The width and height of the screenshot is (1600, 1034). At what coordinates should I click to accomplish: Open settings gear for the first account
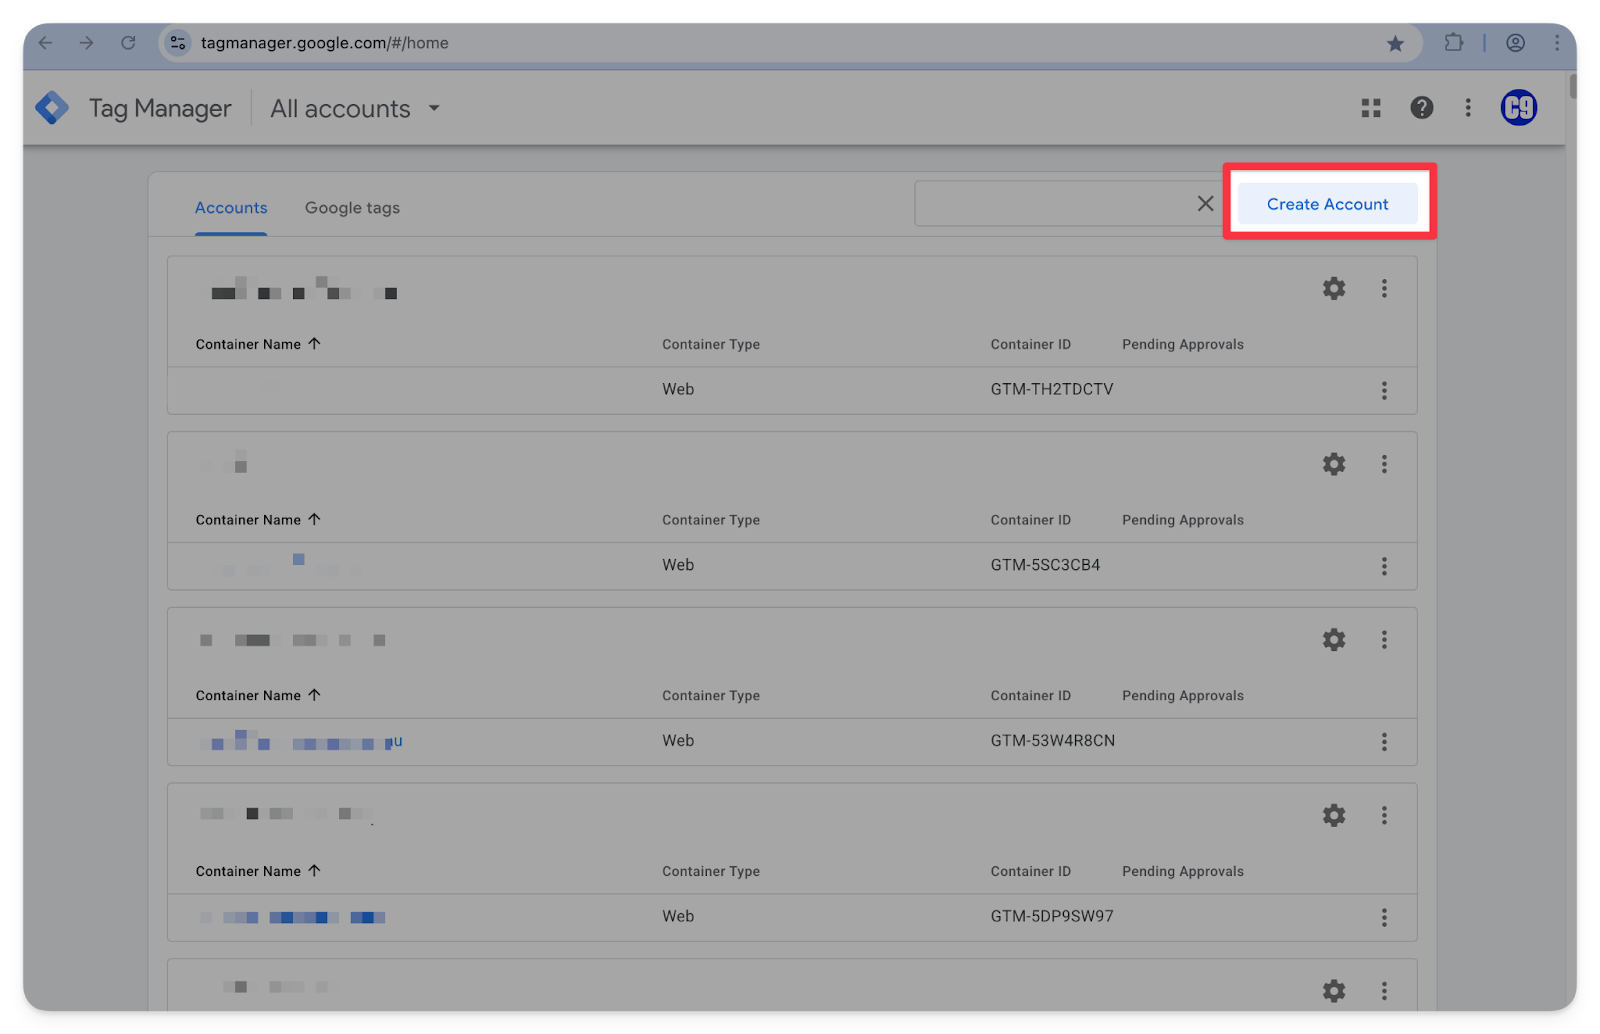pyautogui.click(x=1334, y=289)
